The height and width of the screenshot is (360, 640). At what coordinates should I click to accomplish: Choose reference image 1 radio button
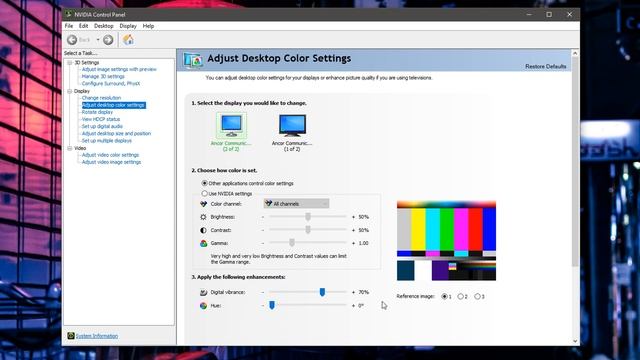(444, 296)
